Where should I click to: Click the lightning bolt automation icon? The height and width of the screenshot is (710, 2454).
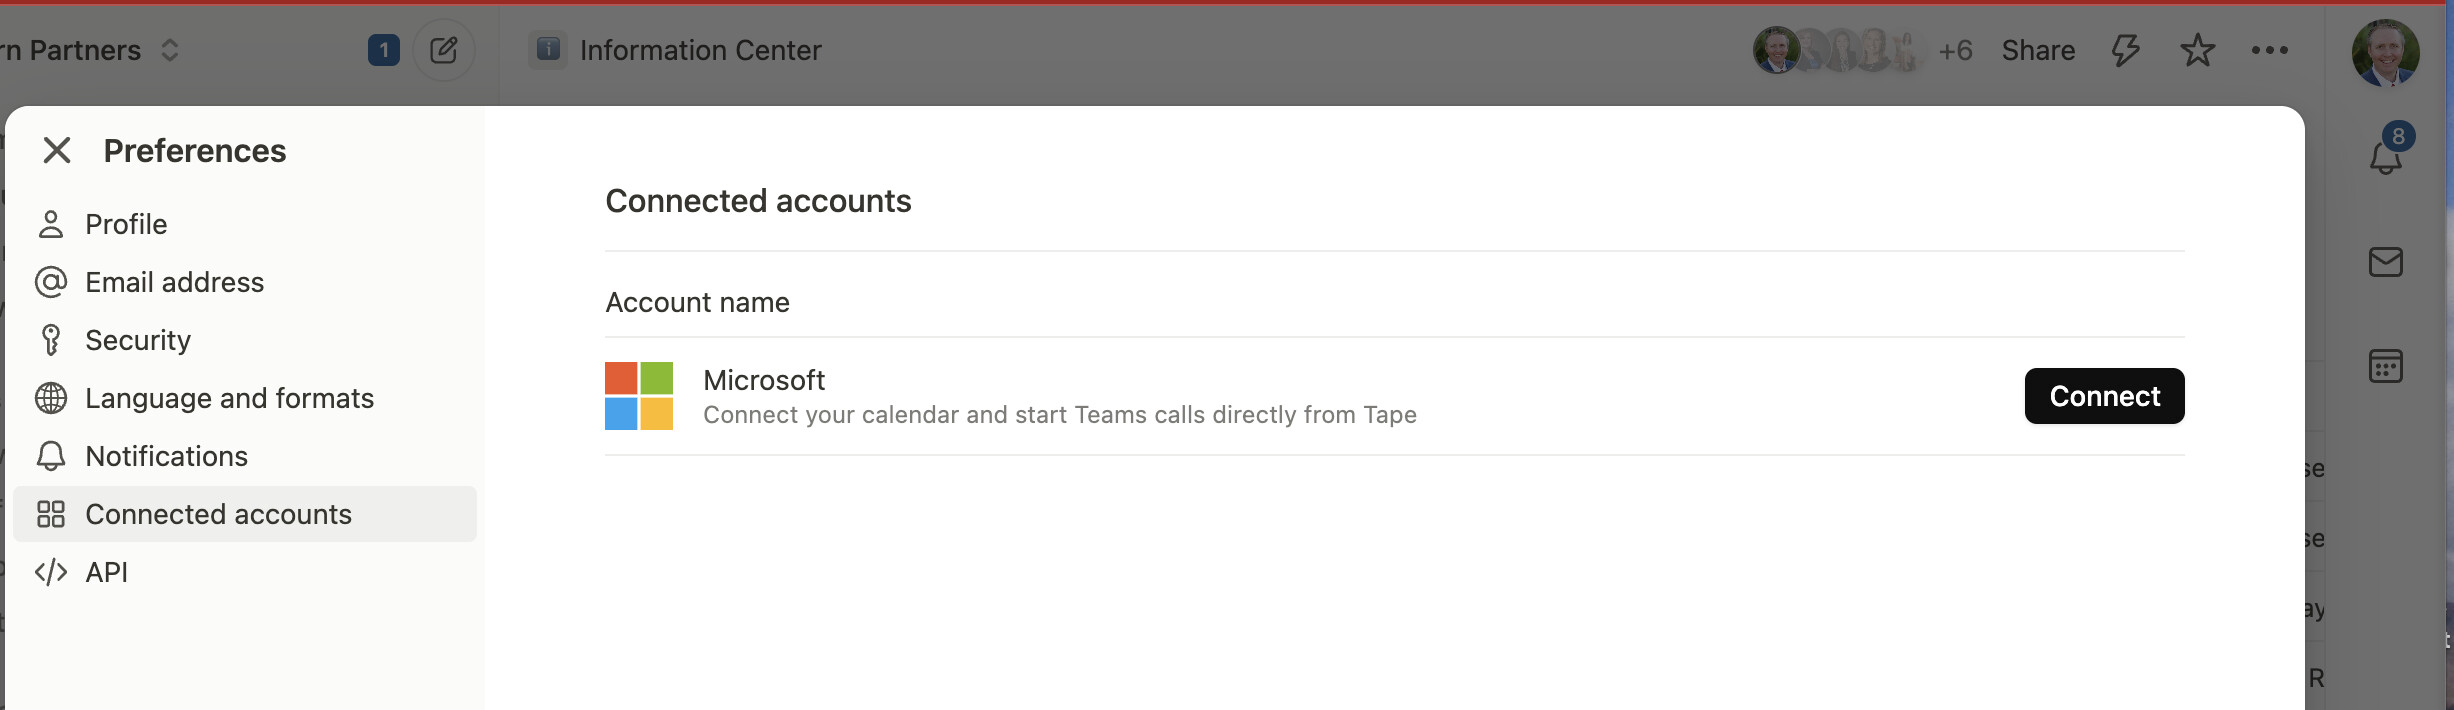pos(2125,50)
